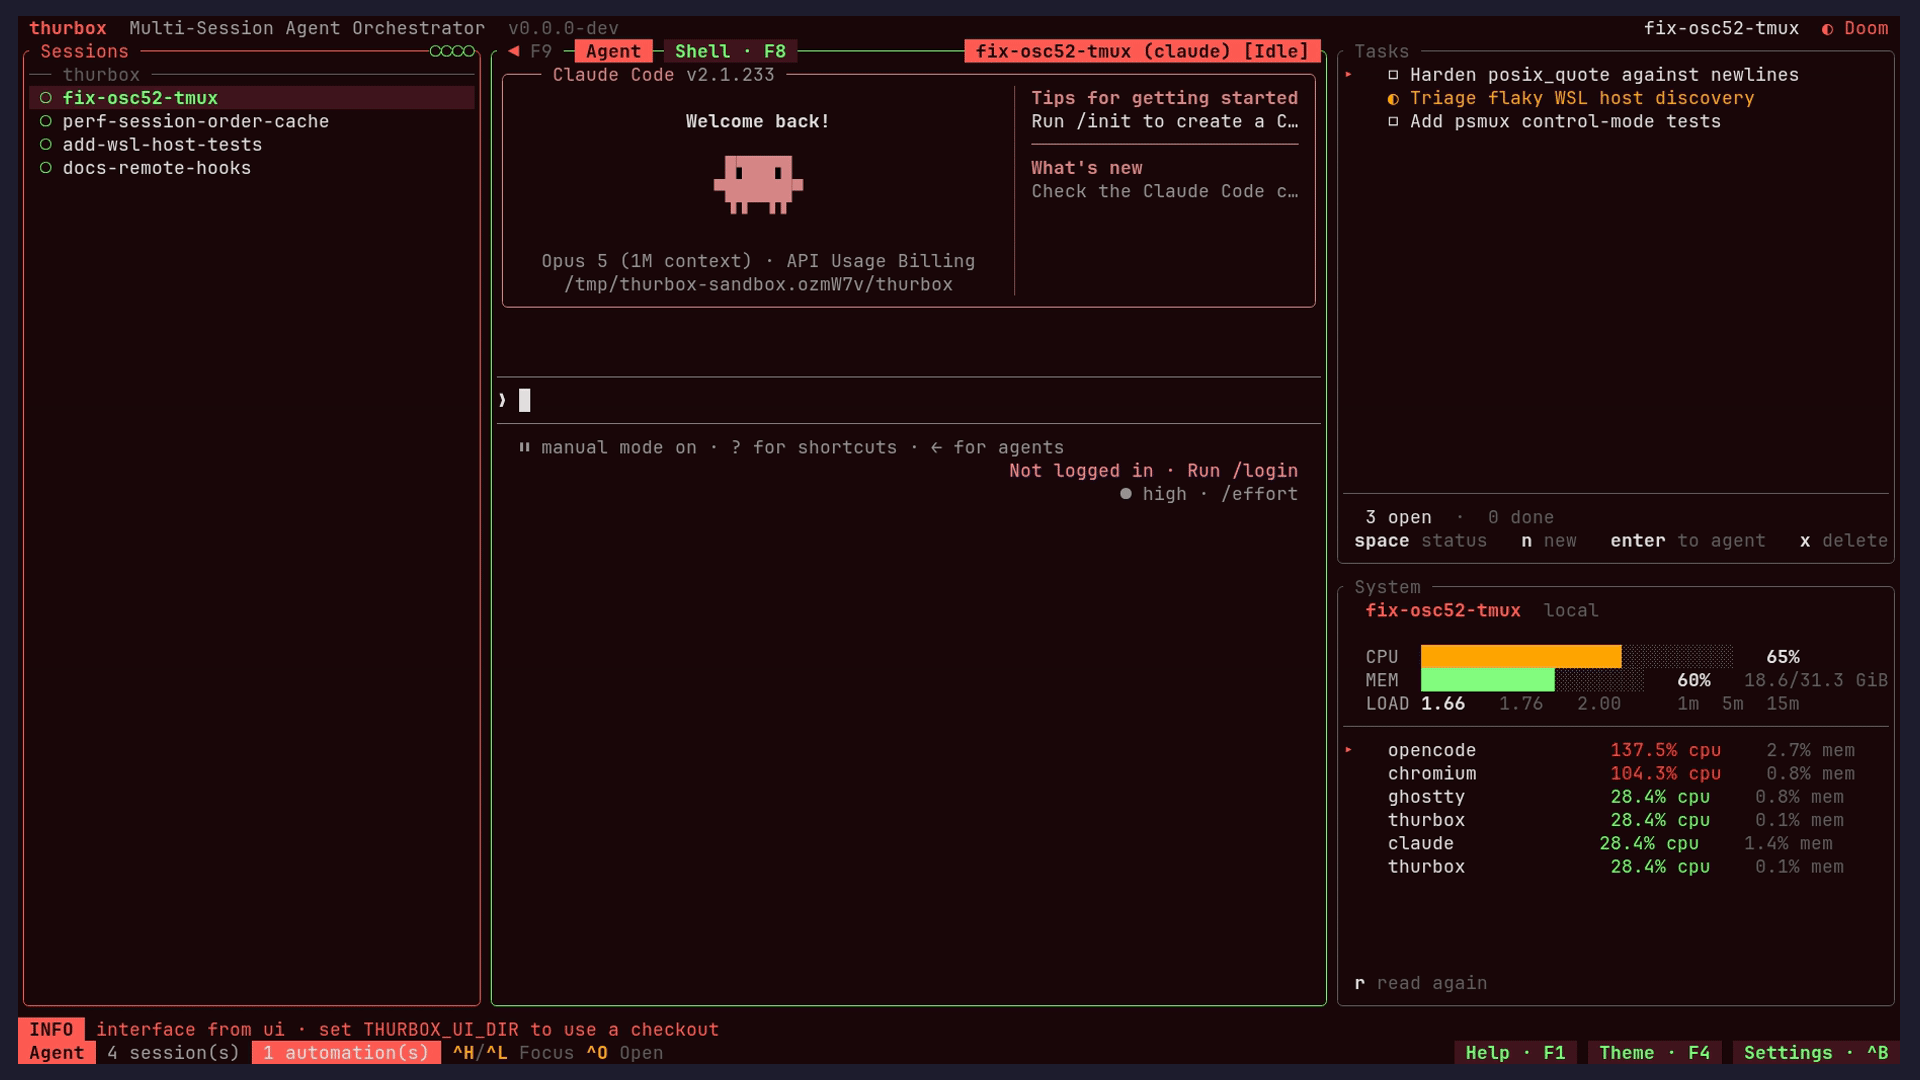
Task: Click the version label 'v0.0.0-dev'
Action: 563,29
